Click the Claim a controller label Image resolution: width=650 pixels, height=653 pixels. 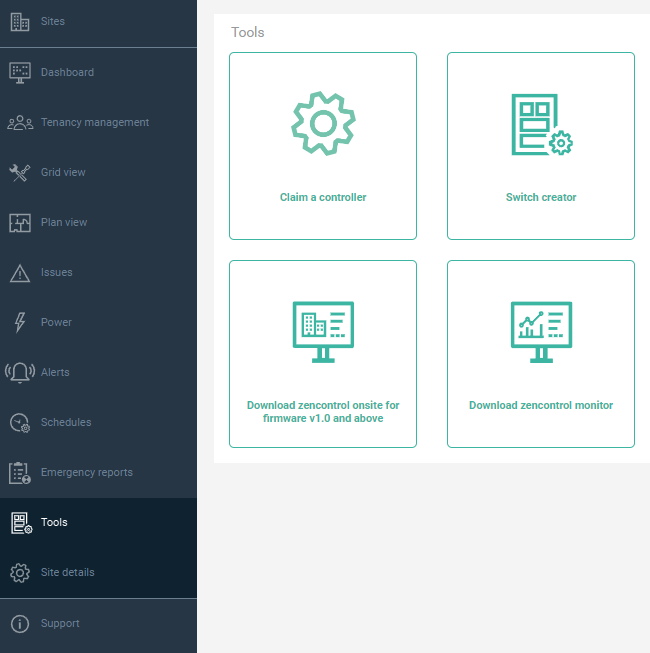pyautogui.click(x=323, y=197)
